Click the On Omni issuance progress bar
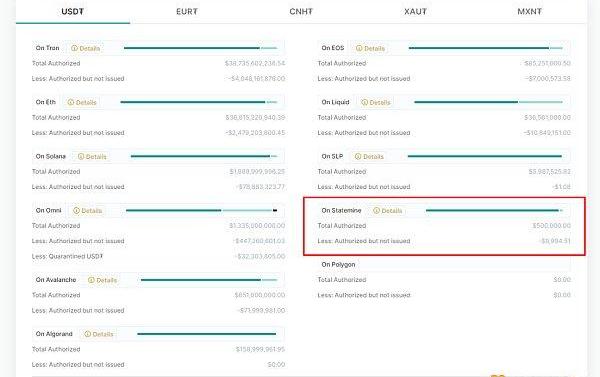Viewport: 600px width, 377px height. (201, 211)
